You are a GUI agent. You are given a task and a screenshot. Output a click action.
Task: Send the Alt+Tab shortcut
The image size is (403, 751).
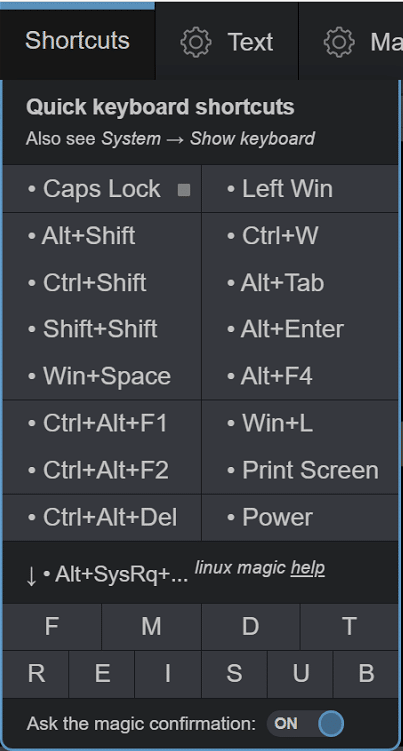[x=300, y=283]
